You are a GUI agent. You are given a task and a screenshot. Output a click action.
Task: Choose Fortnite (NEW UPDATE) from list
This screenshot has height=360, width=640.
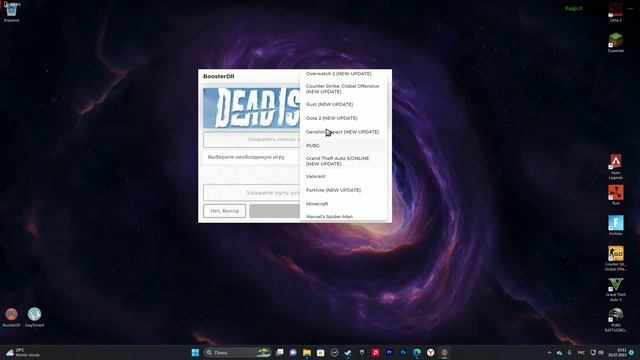343,190
